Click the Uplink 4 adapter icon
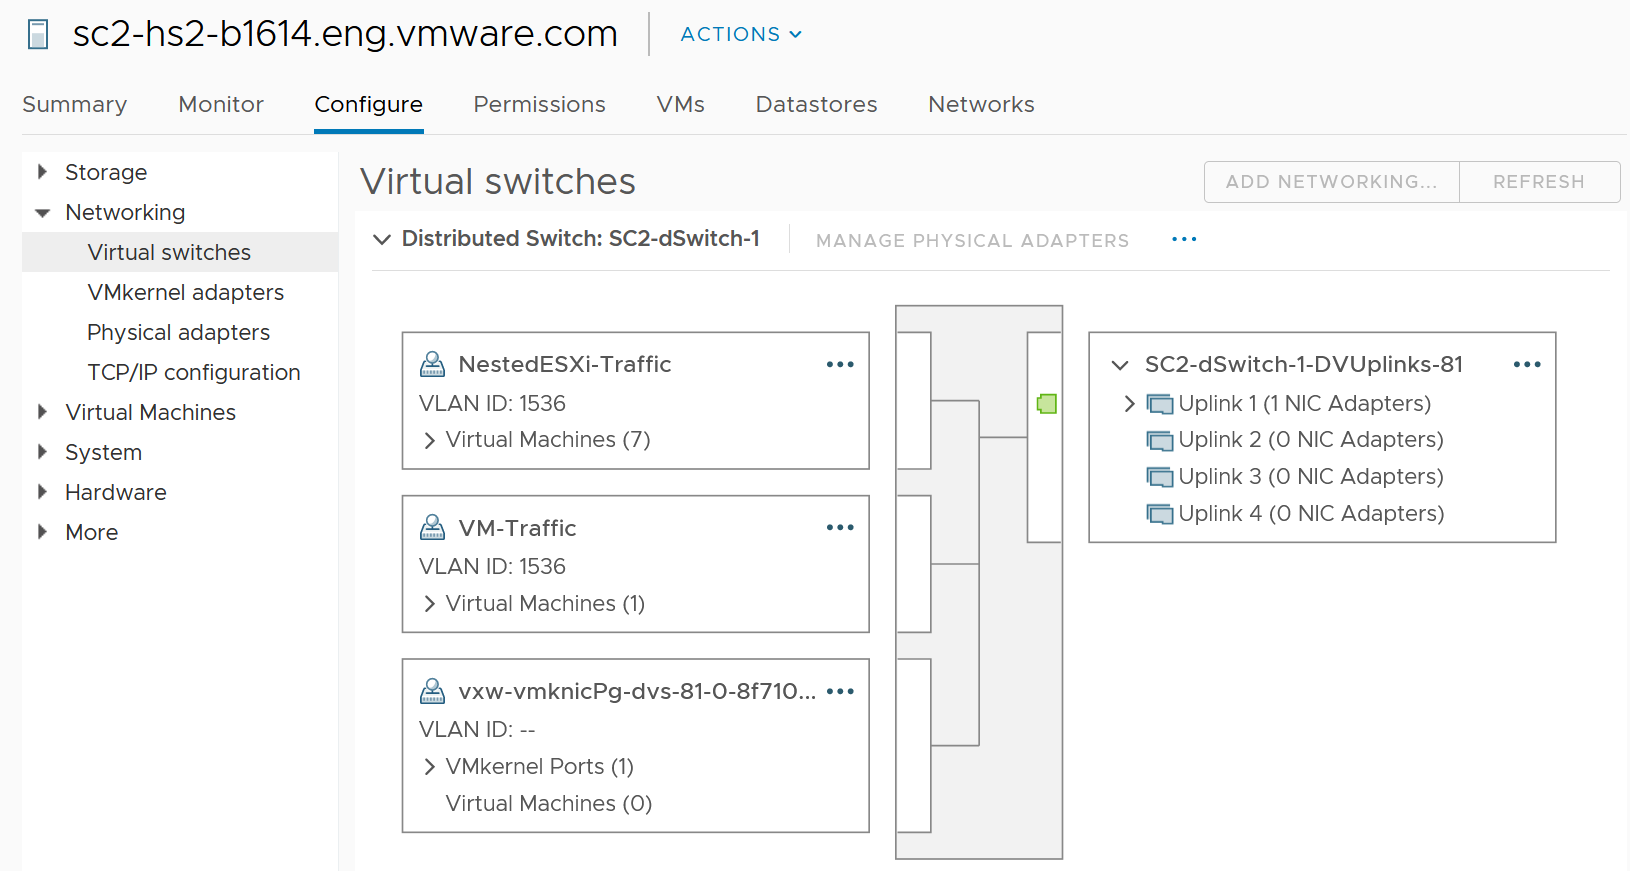Image resolution: width=1630 pixels, height=871 pixels. (1160, 514)
